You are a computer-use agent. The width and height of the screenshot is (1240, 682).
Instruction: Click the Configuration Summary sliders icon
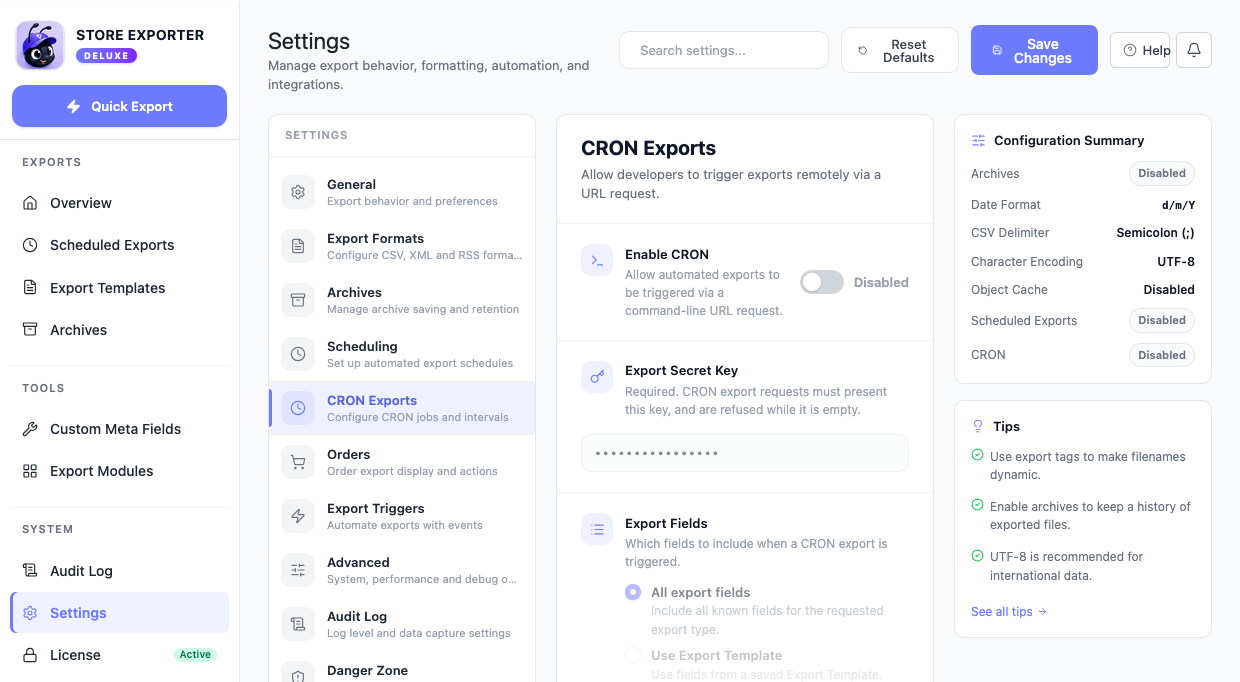click(978, 141)
